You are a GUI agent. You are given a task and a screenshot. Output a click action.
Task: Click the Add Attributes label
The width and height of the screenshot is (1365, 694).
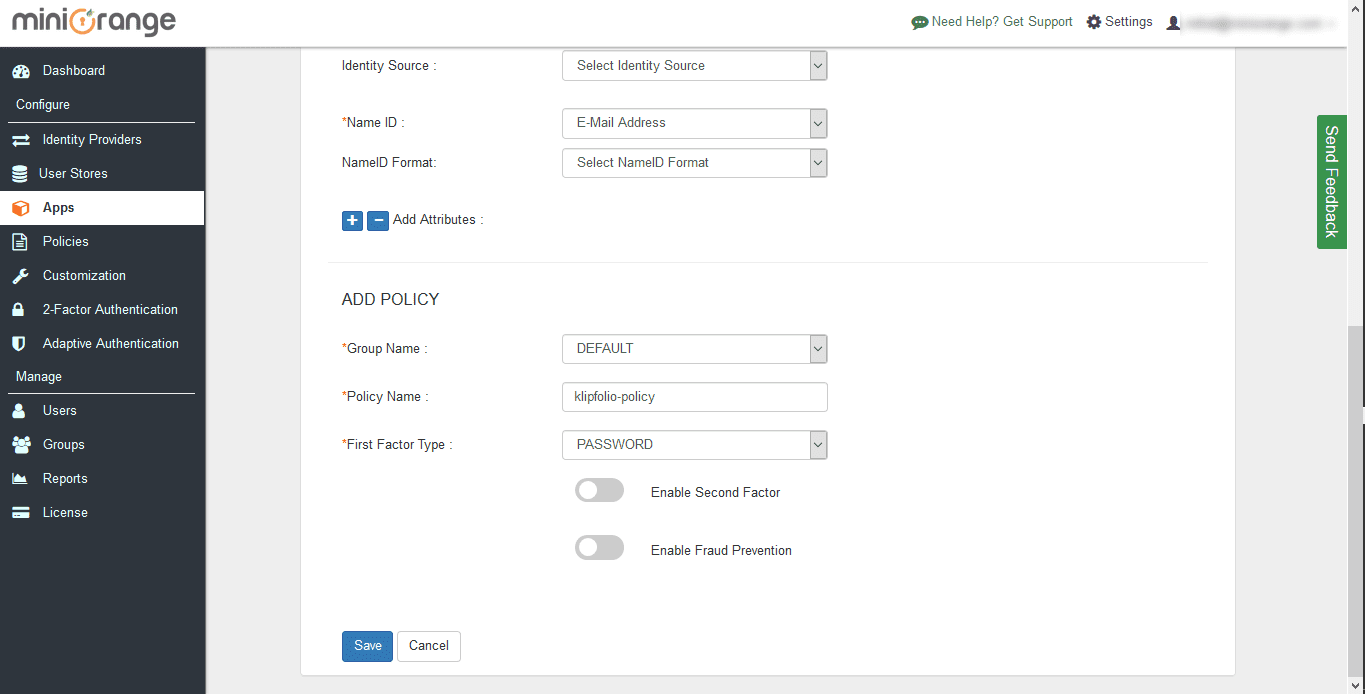438,220
